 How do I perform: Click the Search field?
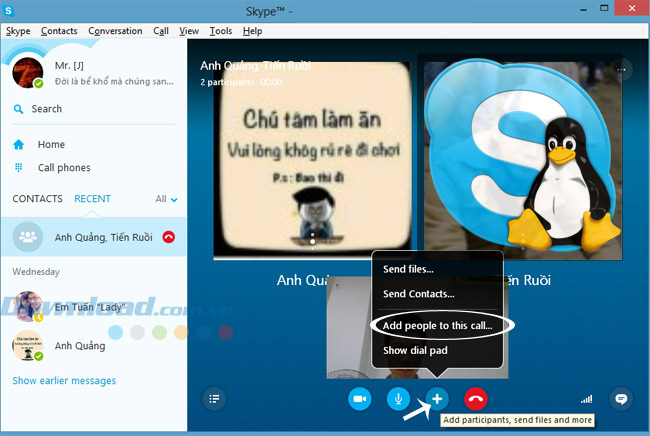[94, 109]
